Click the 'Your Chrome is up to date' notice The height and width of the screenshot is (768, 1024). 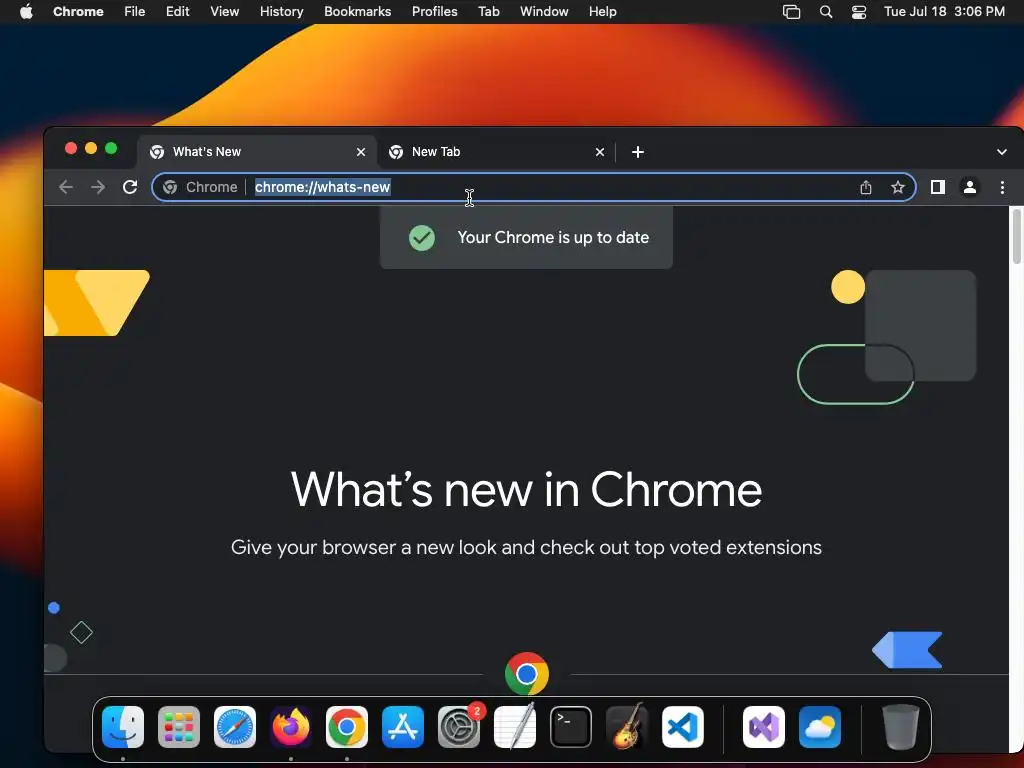(526, 237)
